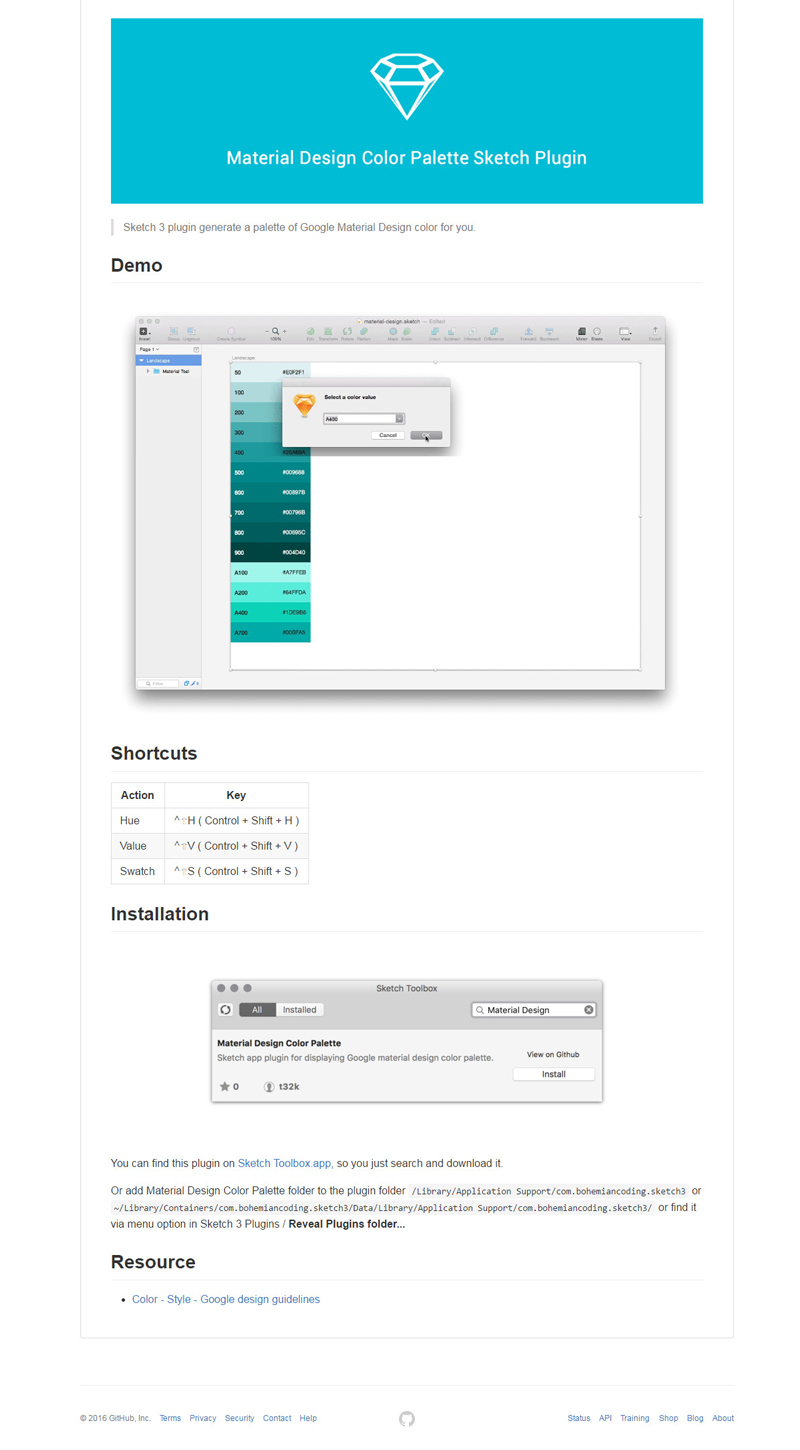Open the Training footer link
The width and height of the screenshot is (800, 1450).
click(x=635, y=1418)
